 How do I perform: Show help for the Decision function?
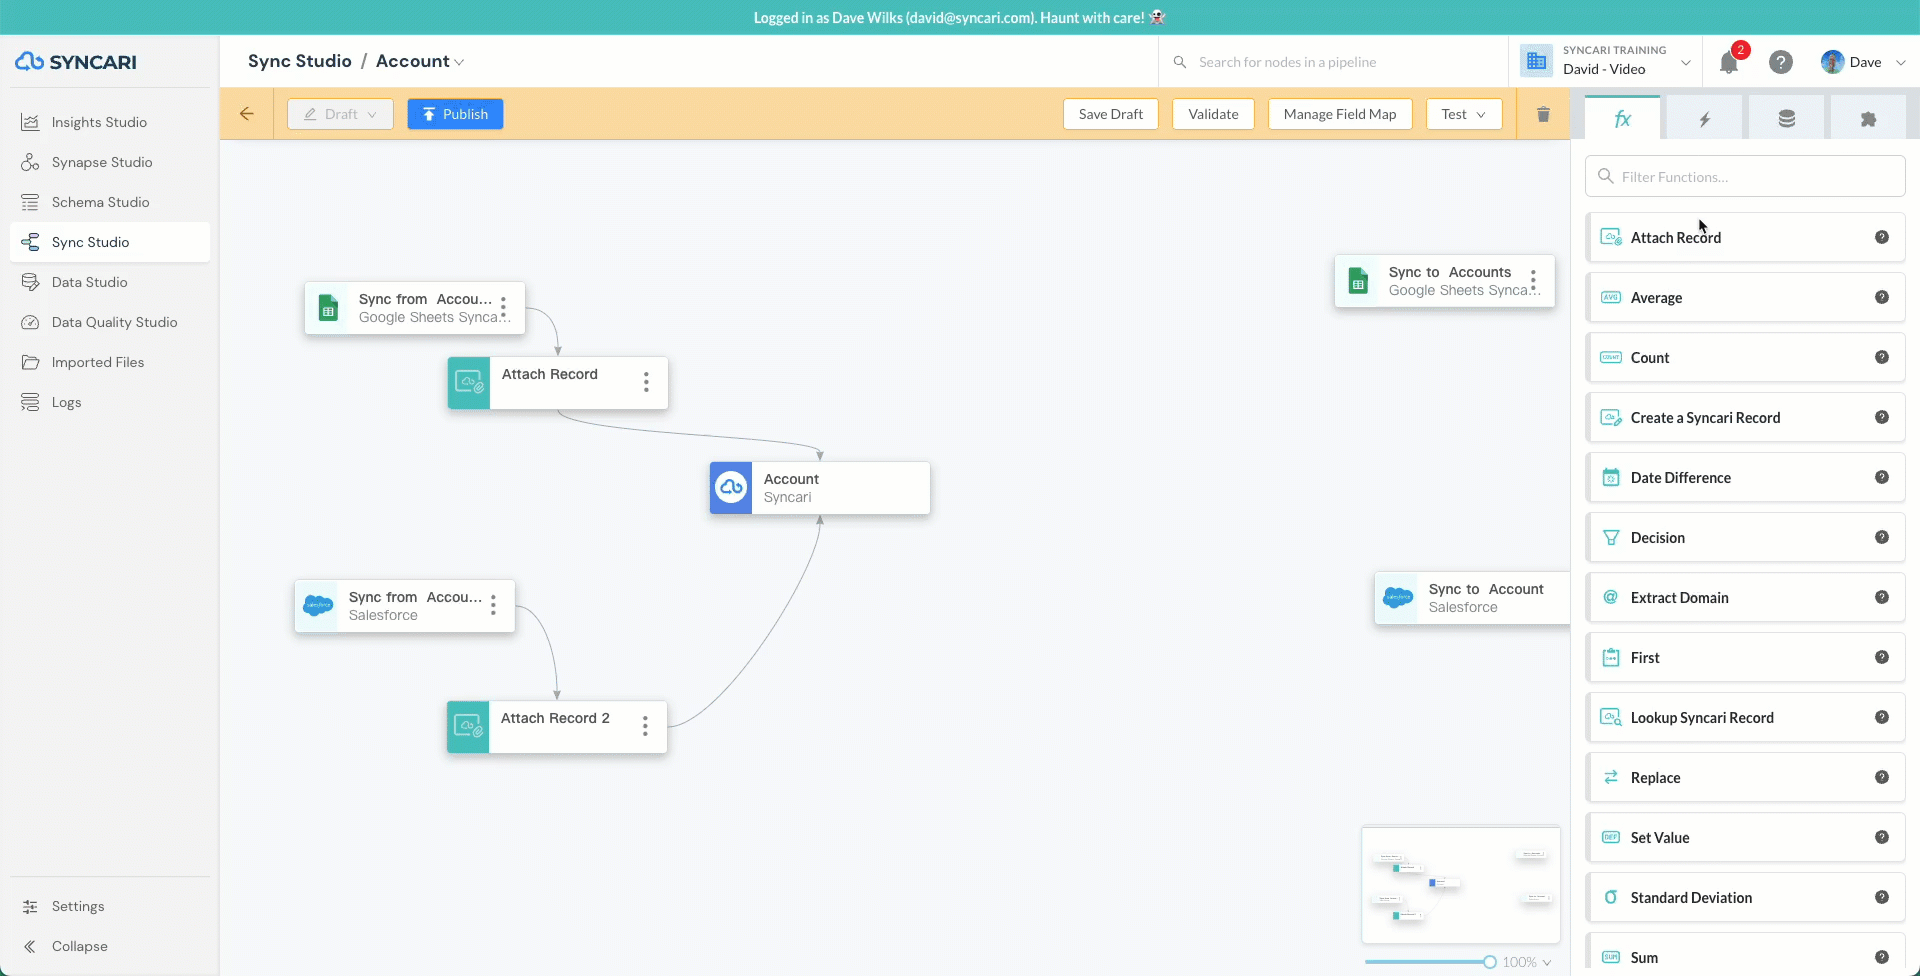[1881, 537]
